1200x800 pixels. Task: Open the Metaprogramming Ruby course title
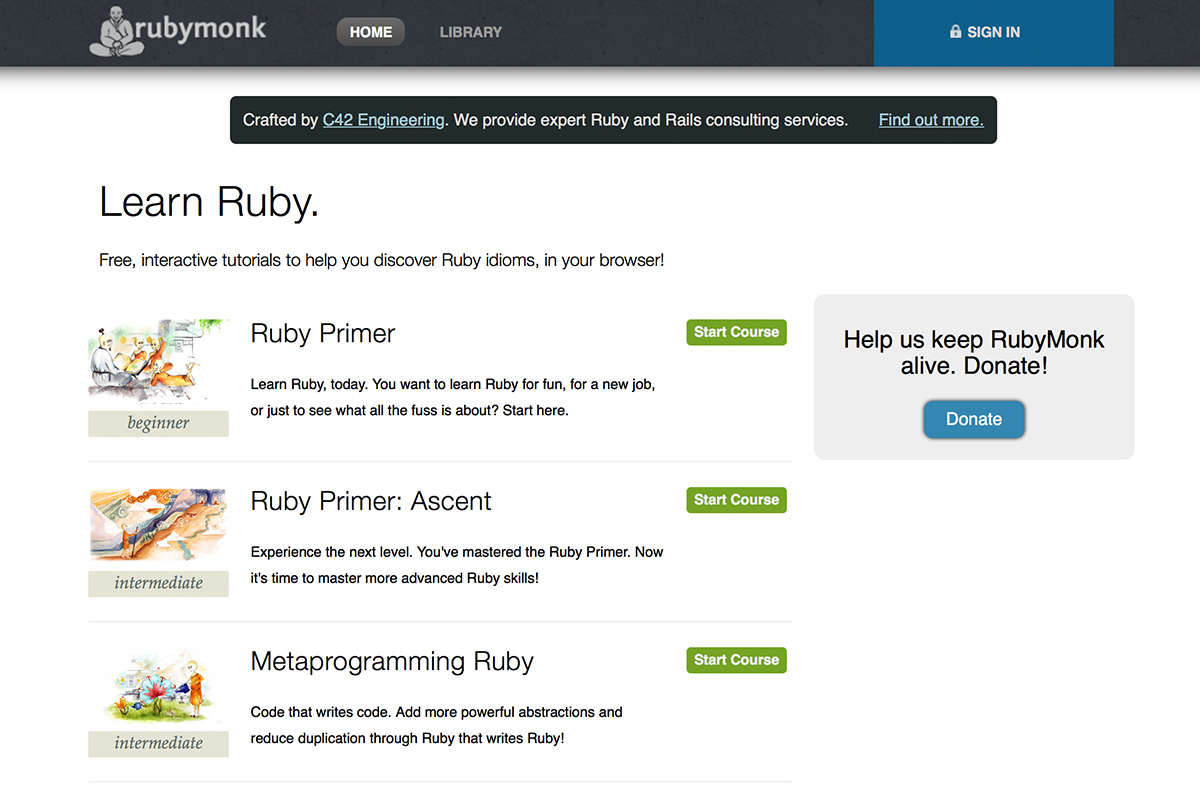pos(391,661)
